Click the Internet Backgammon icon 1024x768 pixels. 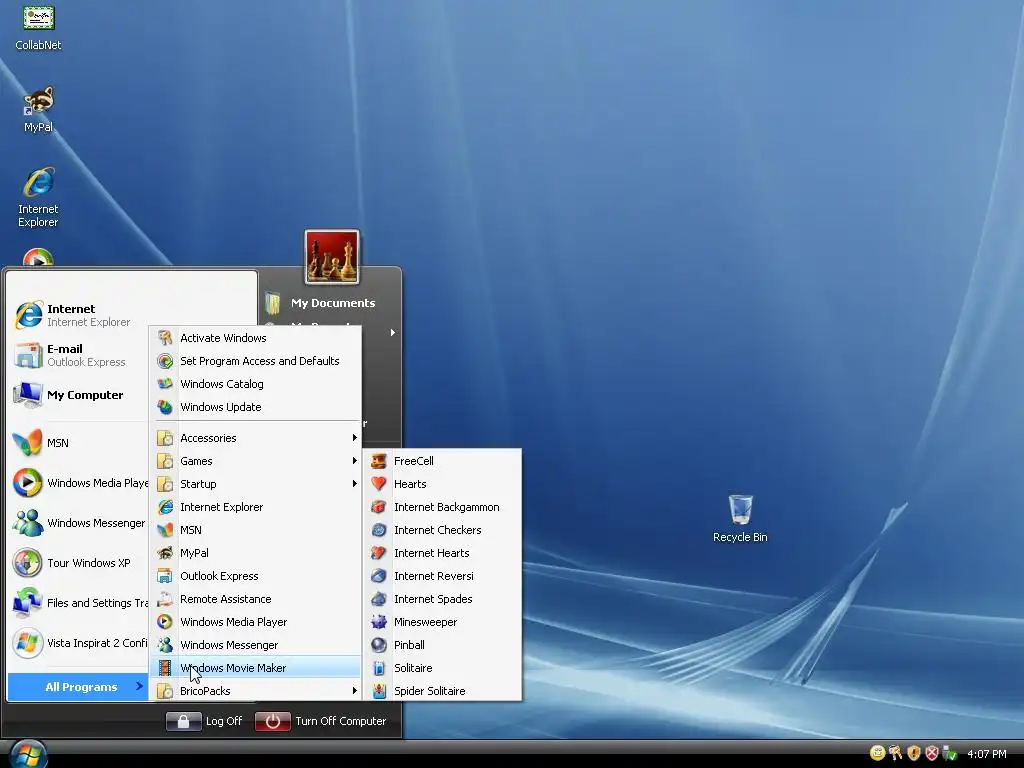[379, 507]
